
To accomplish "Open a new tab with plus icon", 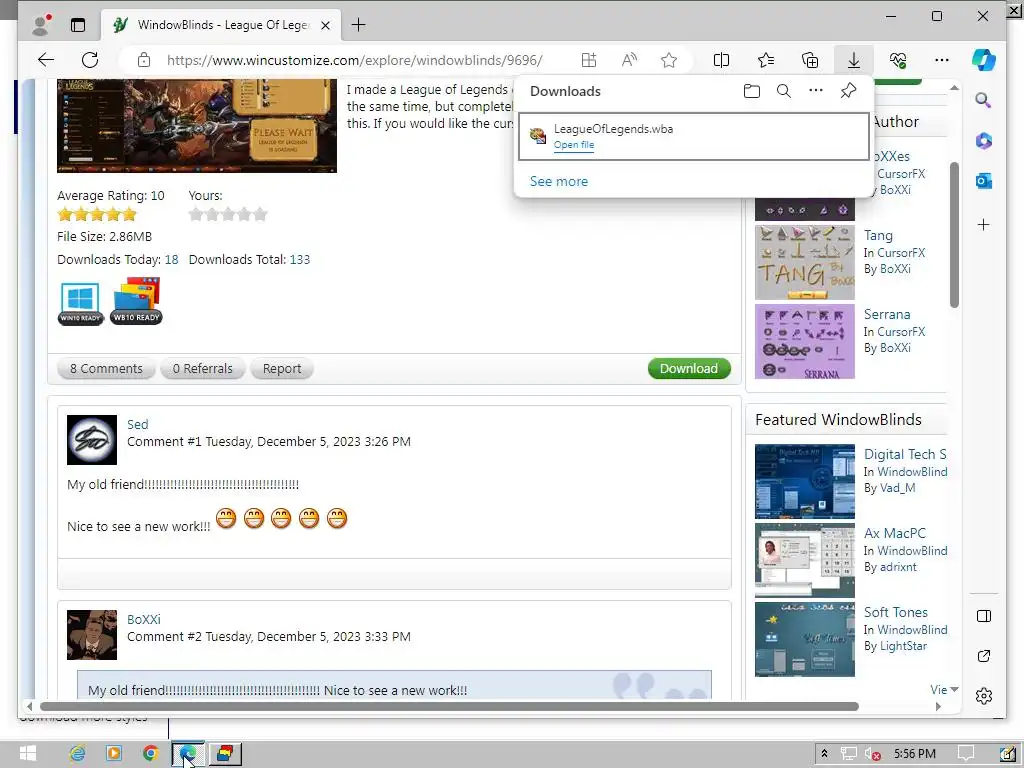I will tap(359, 25).
